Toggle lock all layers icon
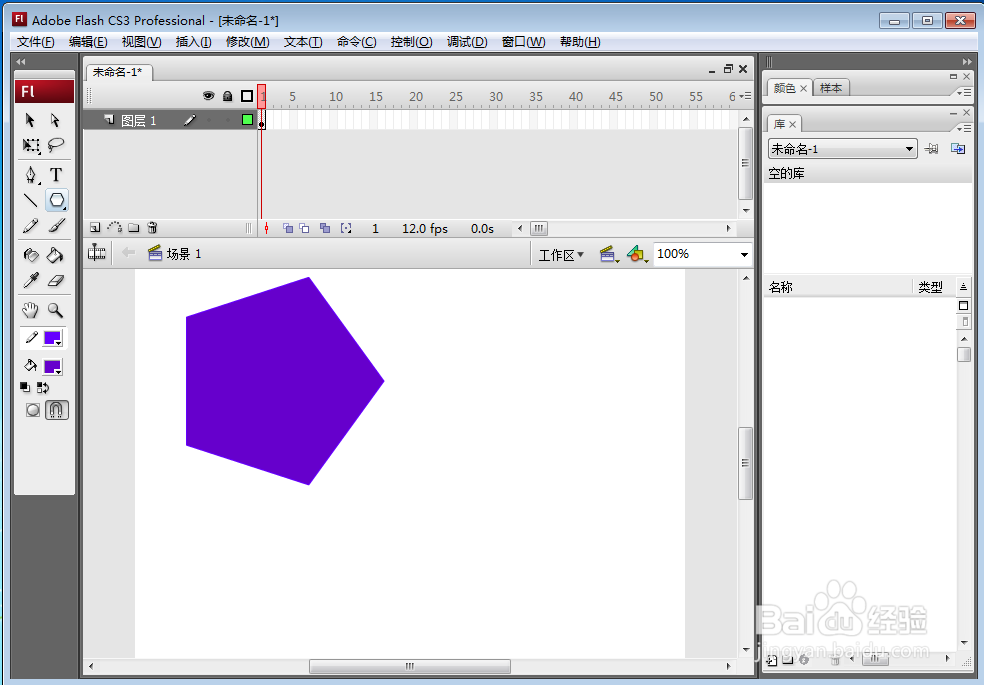Viewport: 984px width, 685px height. click(x=228, y=96)
